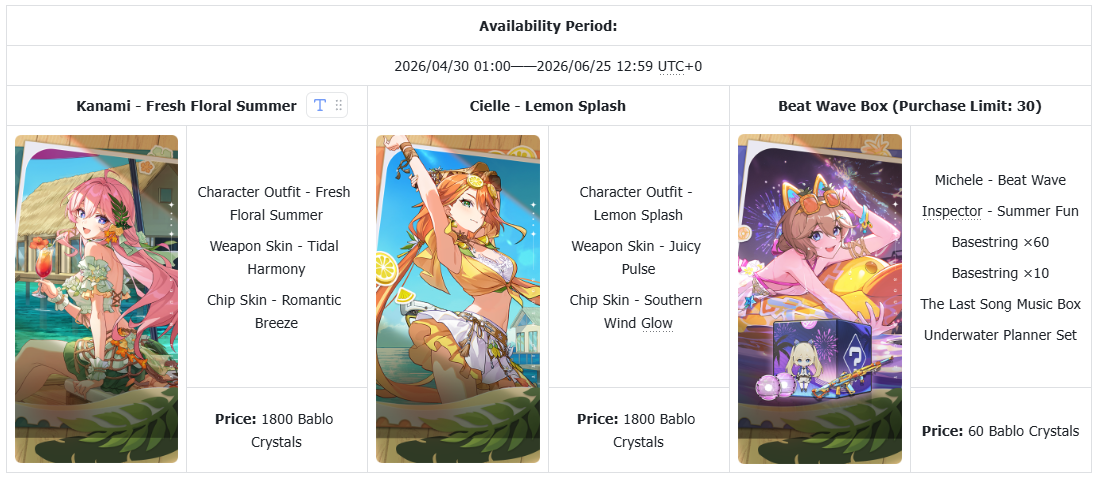Image resolution: width=1100 pixels, height=479 pixels.
Task: Click the UTC+0 timezone abbreviation
Action: point(680,66)
